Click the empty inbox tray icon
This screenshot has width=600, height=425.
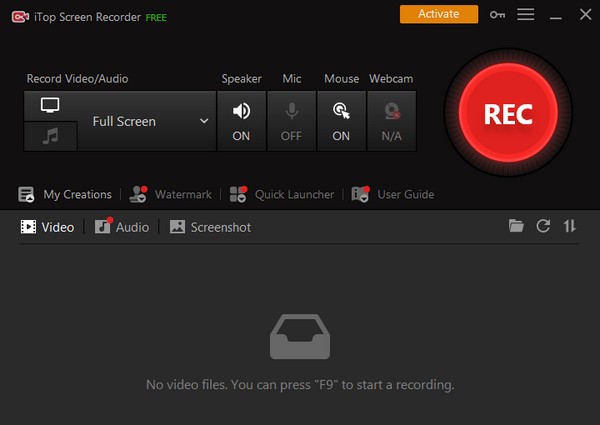pos(300,336)
